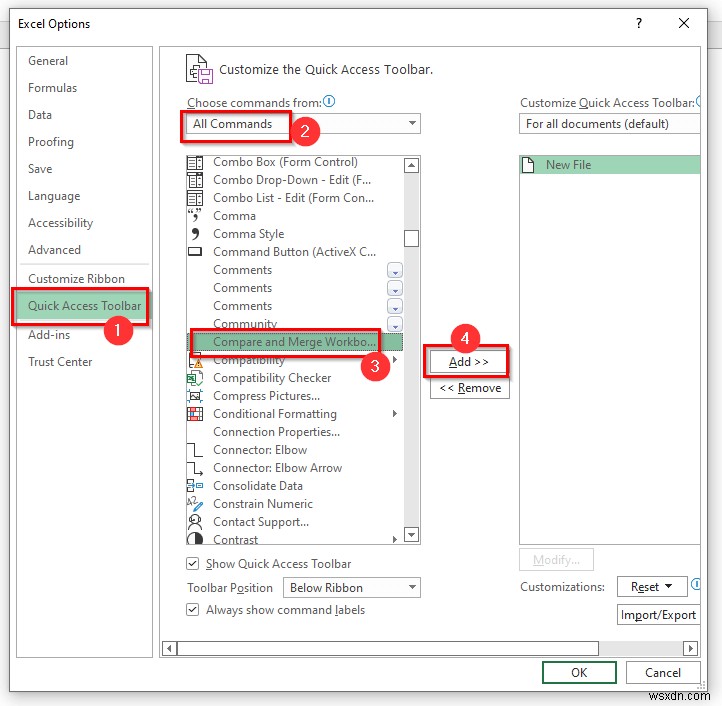Open the Trust Center category
This screenshot has width=722, height=706.
click(x=60, y=362)
